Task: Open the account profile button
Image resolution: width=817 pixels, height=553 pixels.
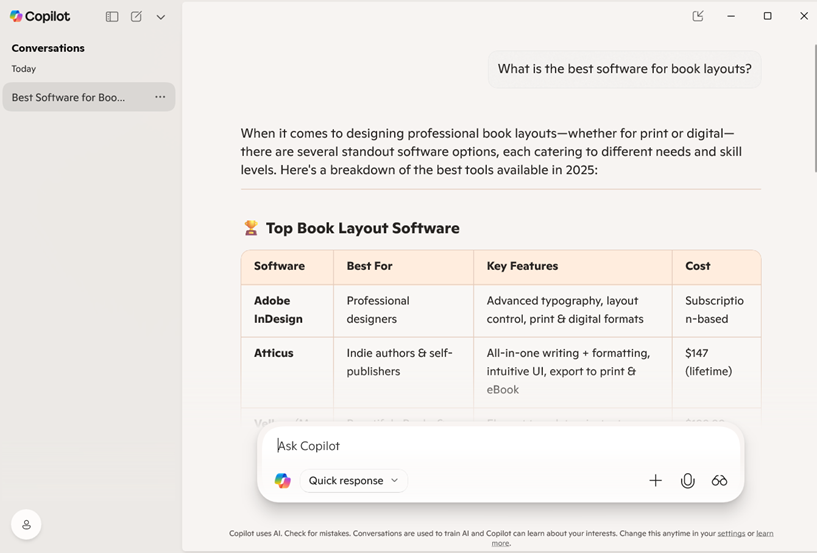Action: 26,524
